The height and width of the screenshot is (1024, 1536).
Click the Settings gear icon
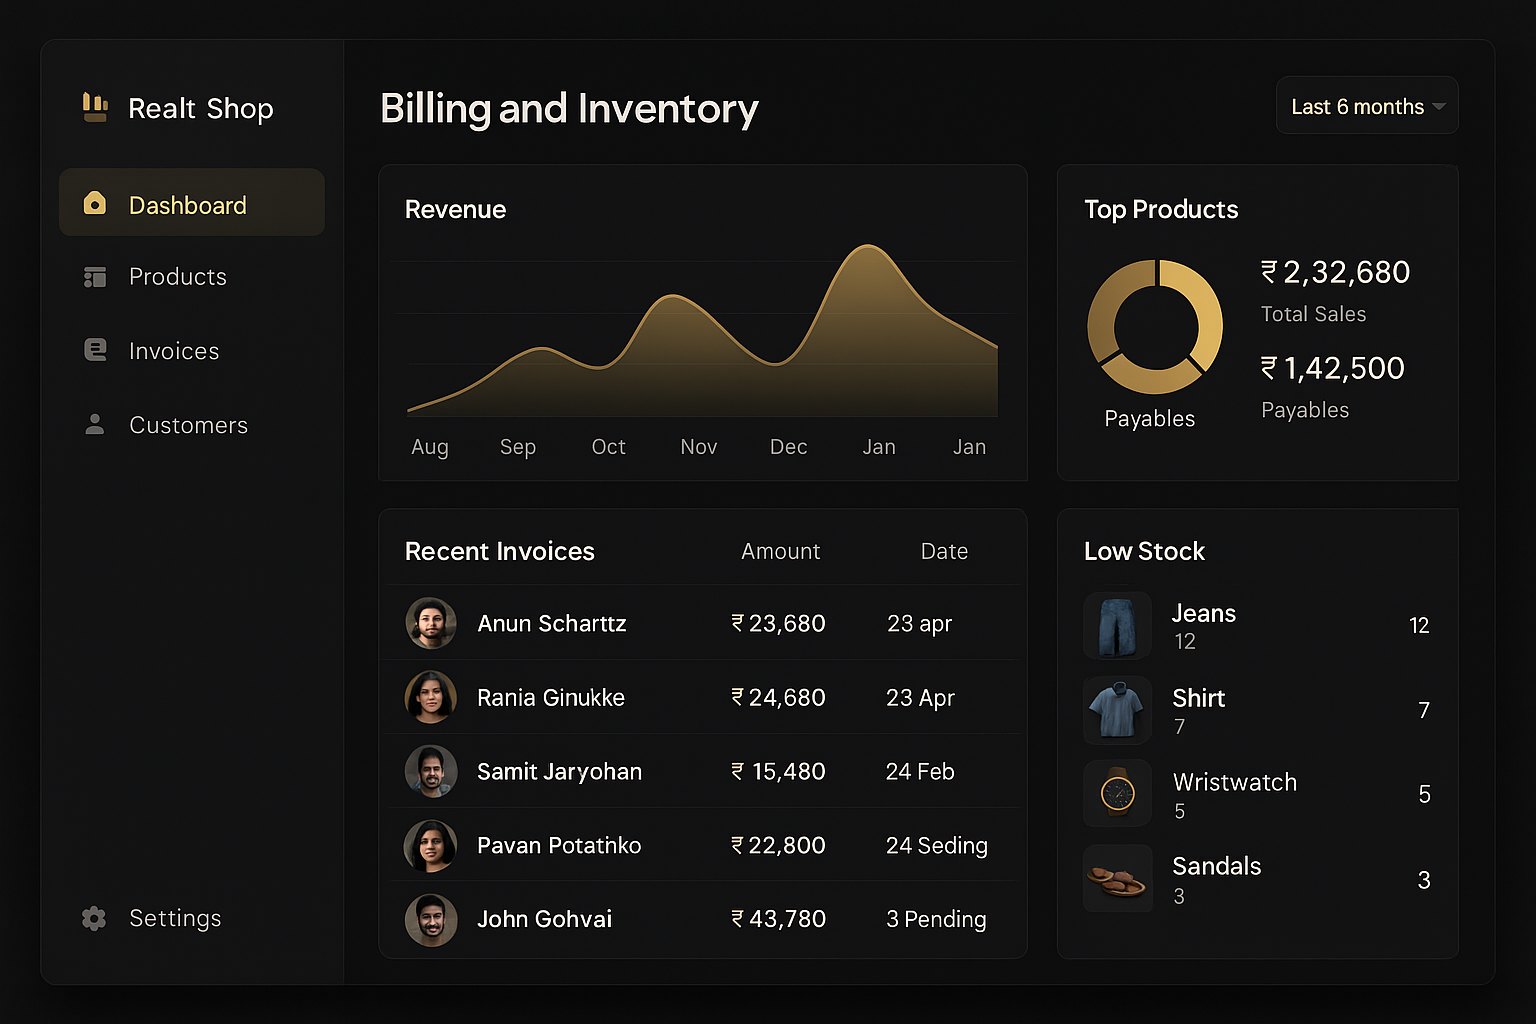[x=94, y=918]
